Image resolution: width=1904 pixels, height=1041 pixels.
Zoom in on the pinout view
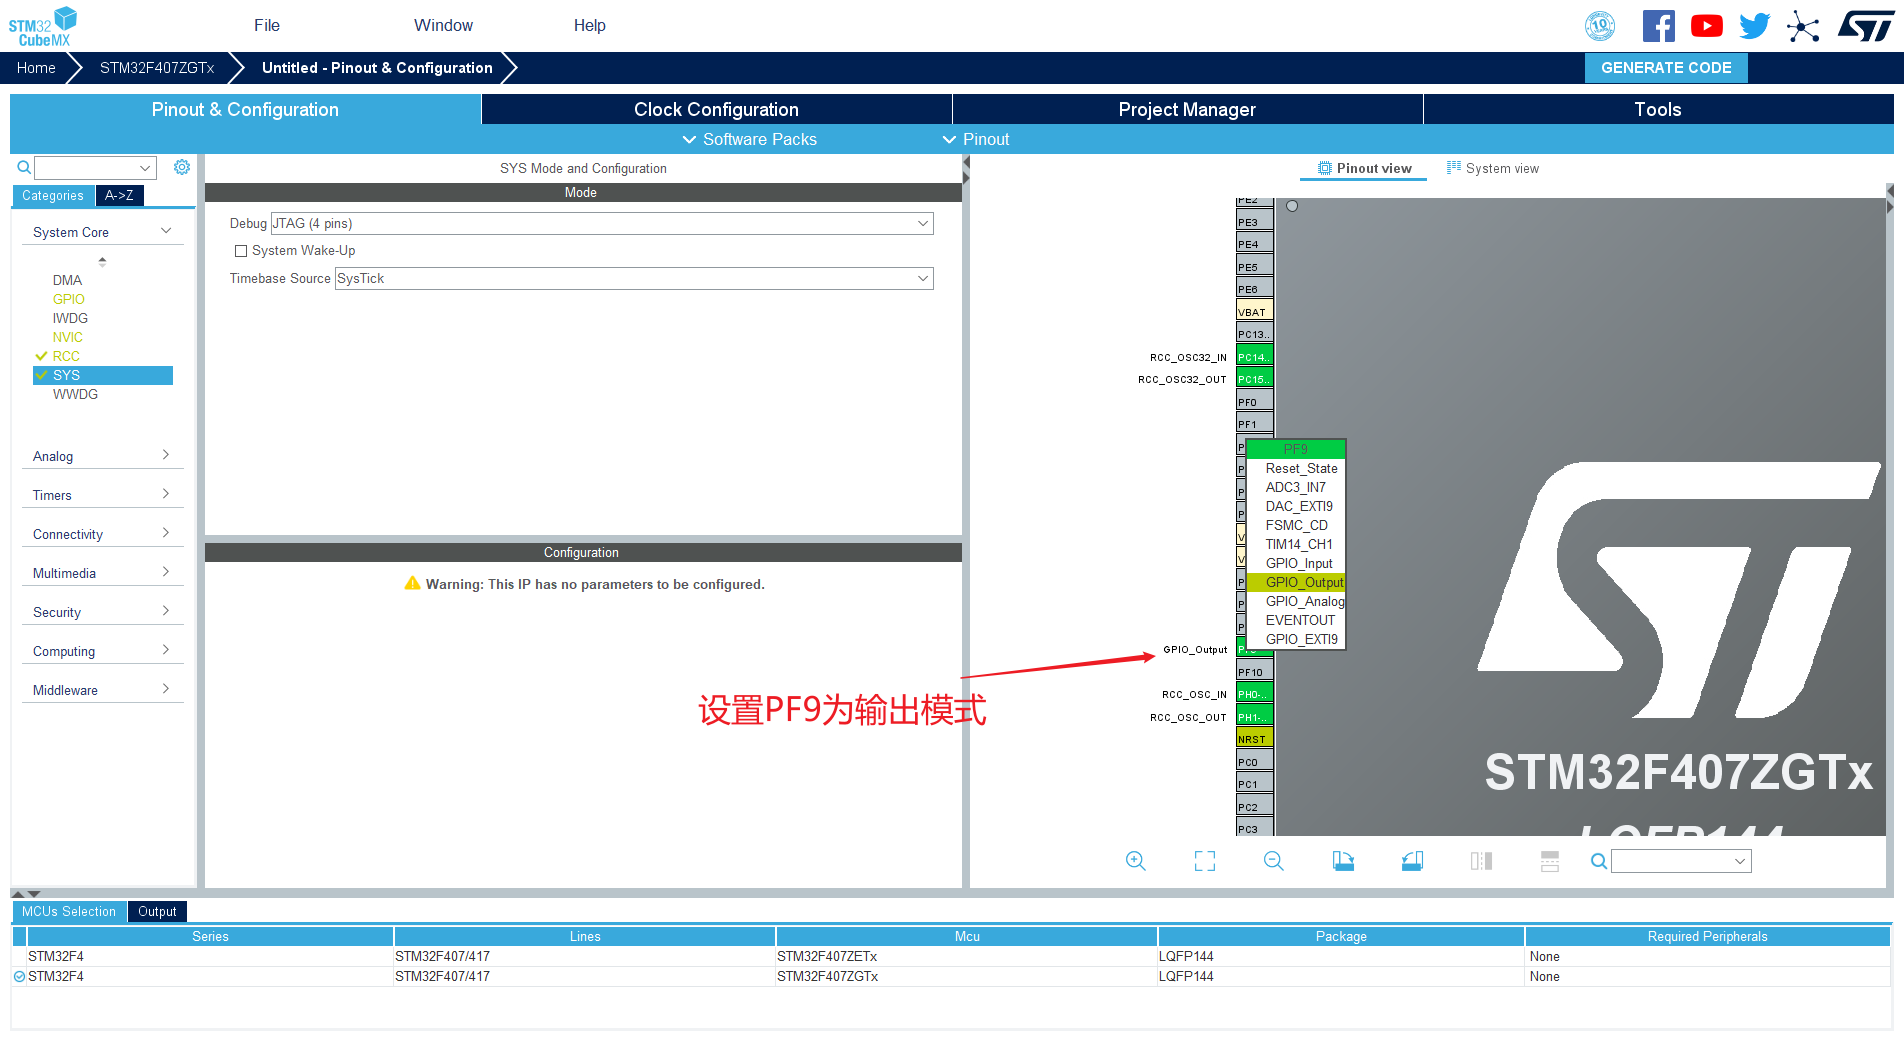(1136, 861)
